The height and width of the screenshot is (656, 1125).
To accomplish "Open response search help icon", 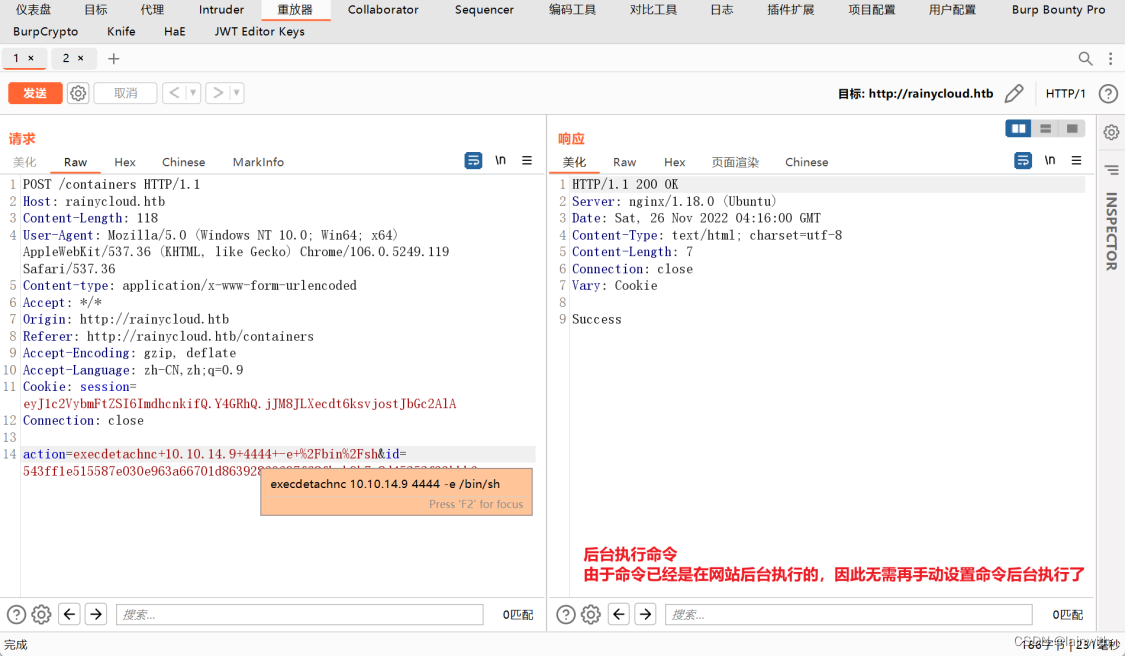I will pos(565,614).
